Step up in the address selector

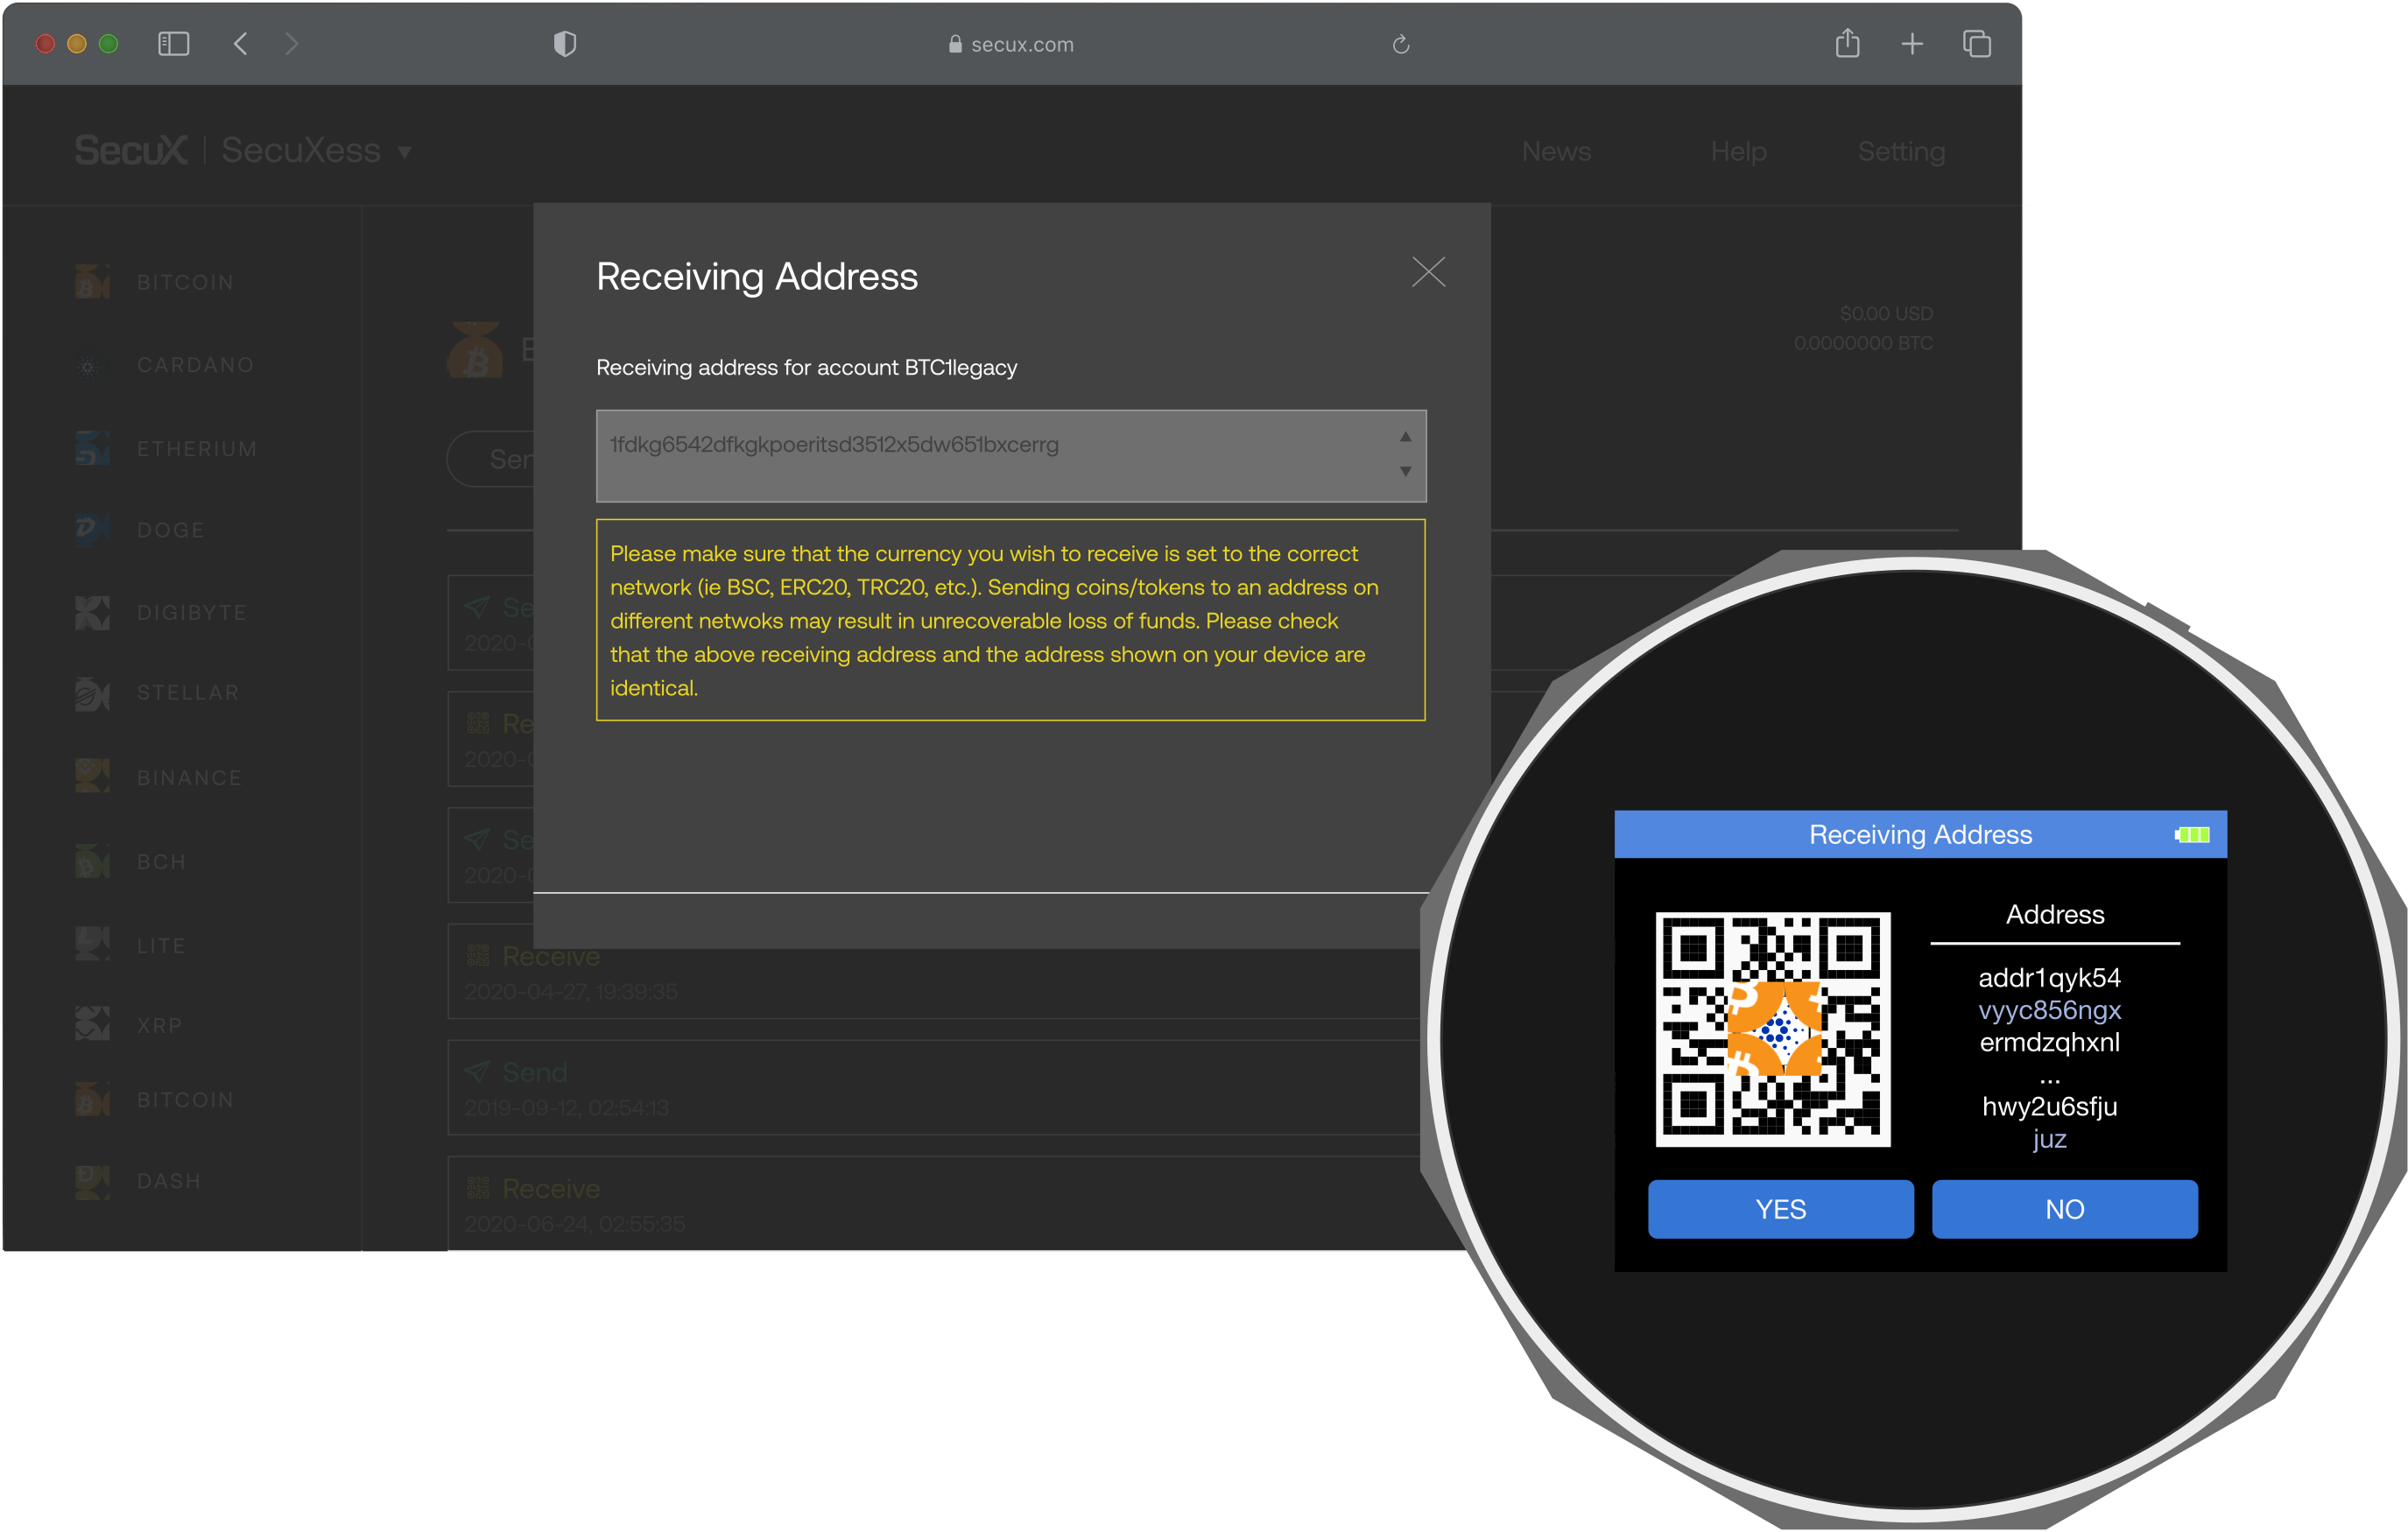[x=1405, y=437]
